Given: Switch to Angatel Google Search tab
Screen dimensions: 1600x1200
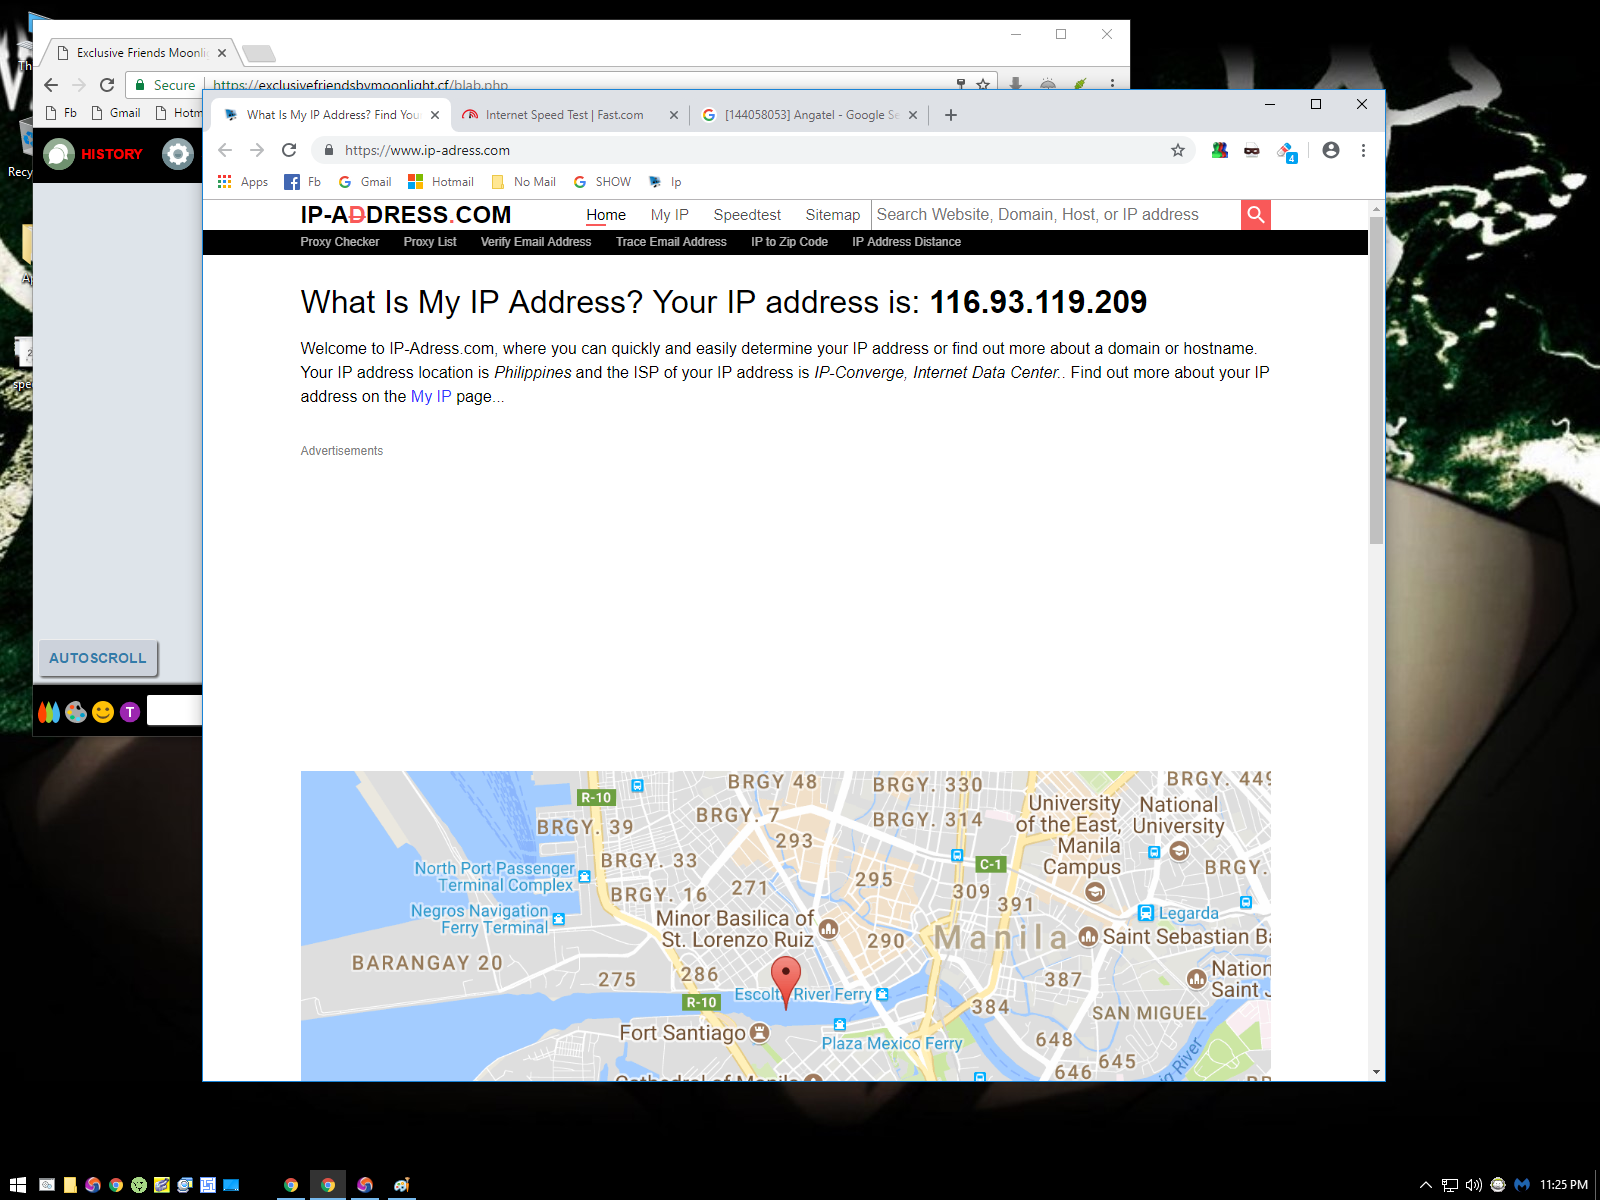Looking at the screenshot, I should pos(811,115).
